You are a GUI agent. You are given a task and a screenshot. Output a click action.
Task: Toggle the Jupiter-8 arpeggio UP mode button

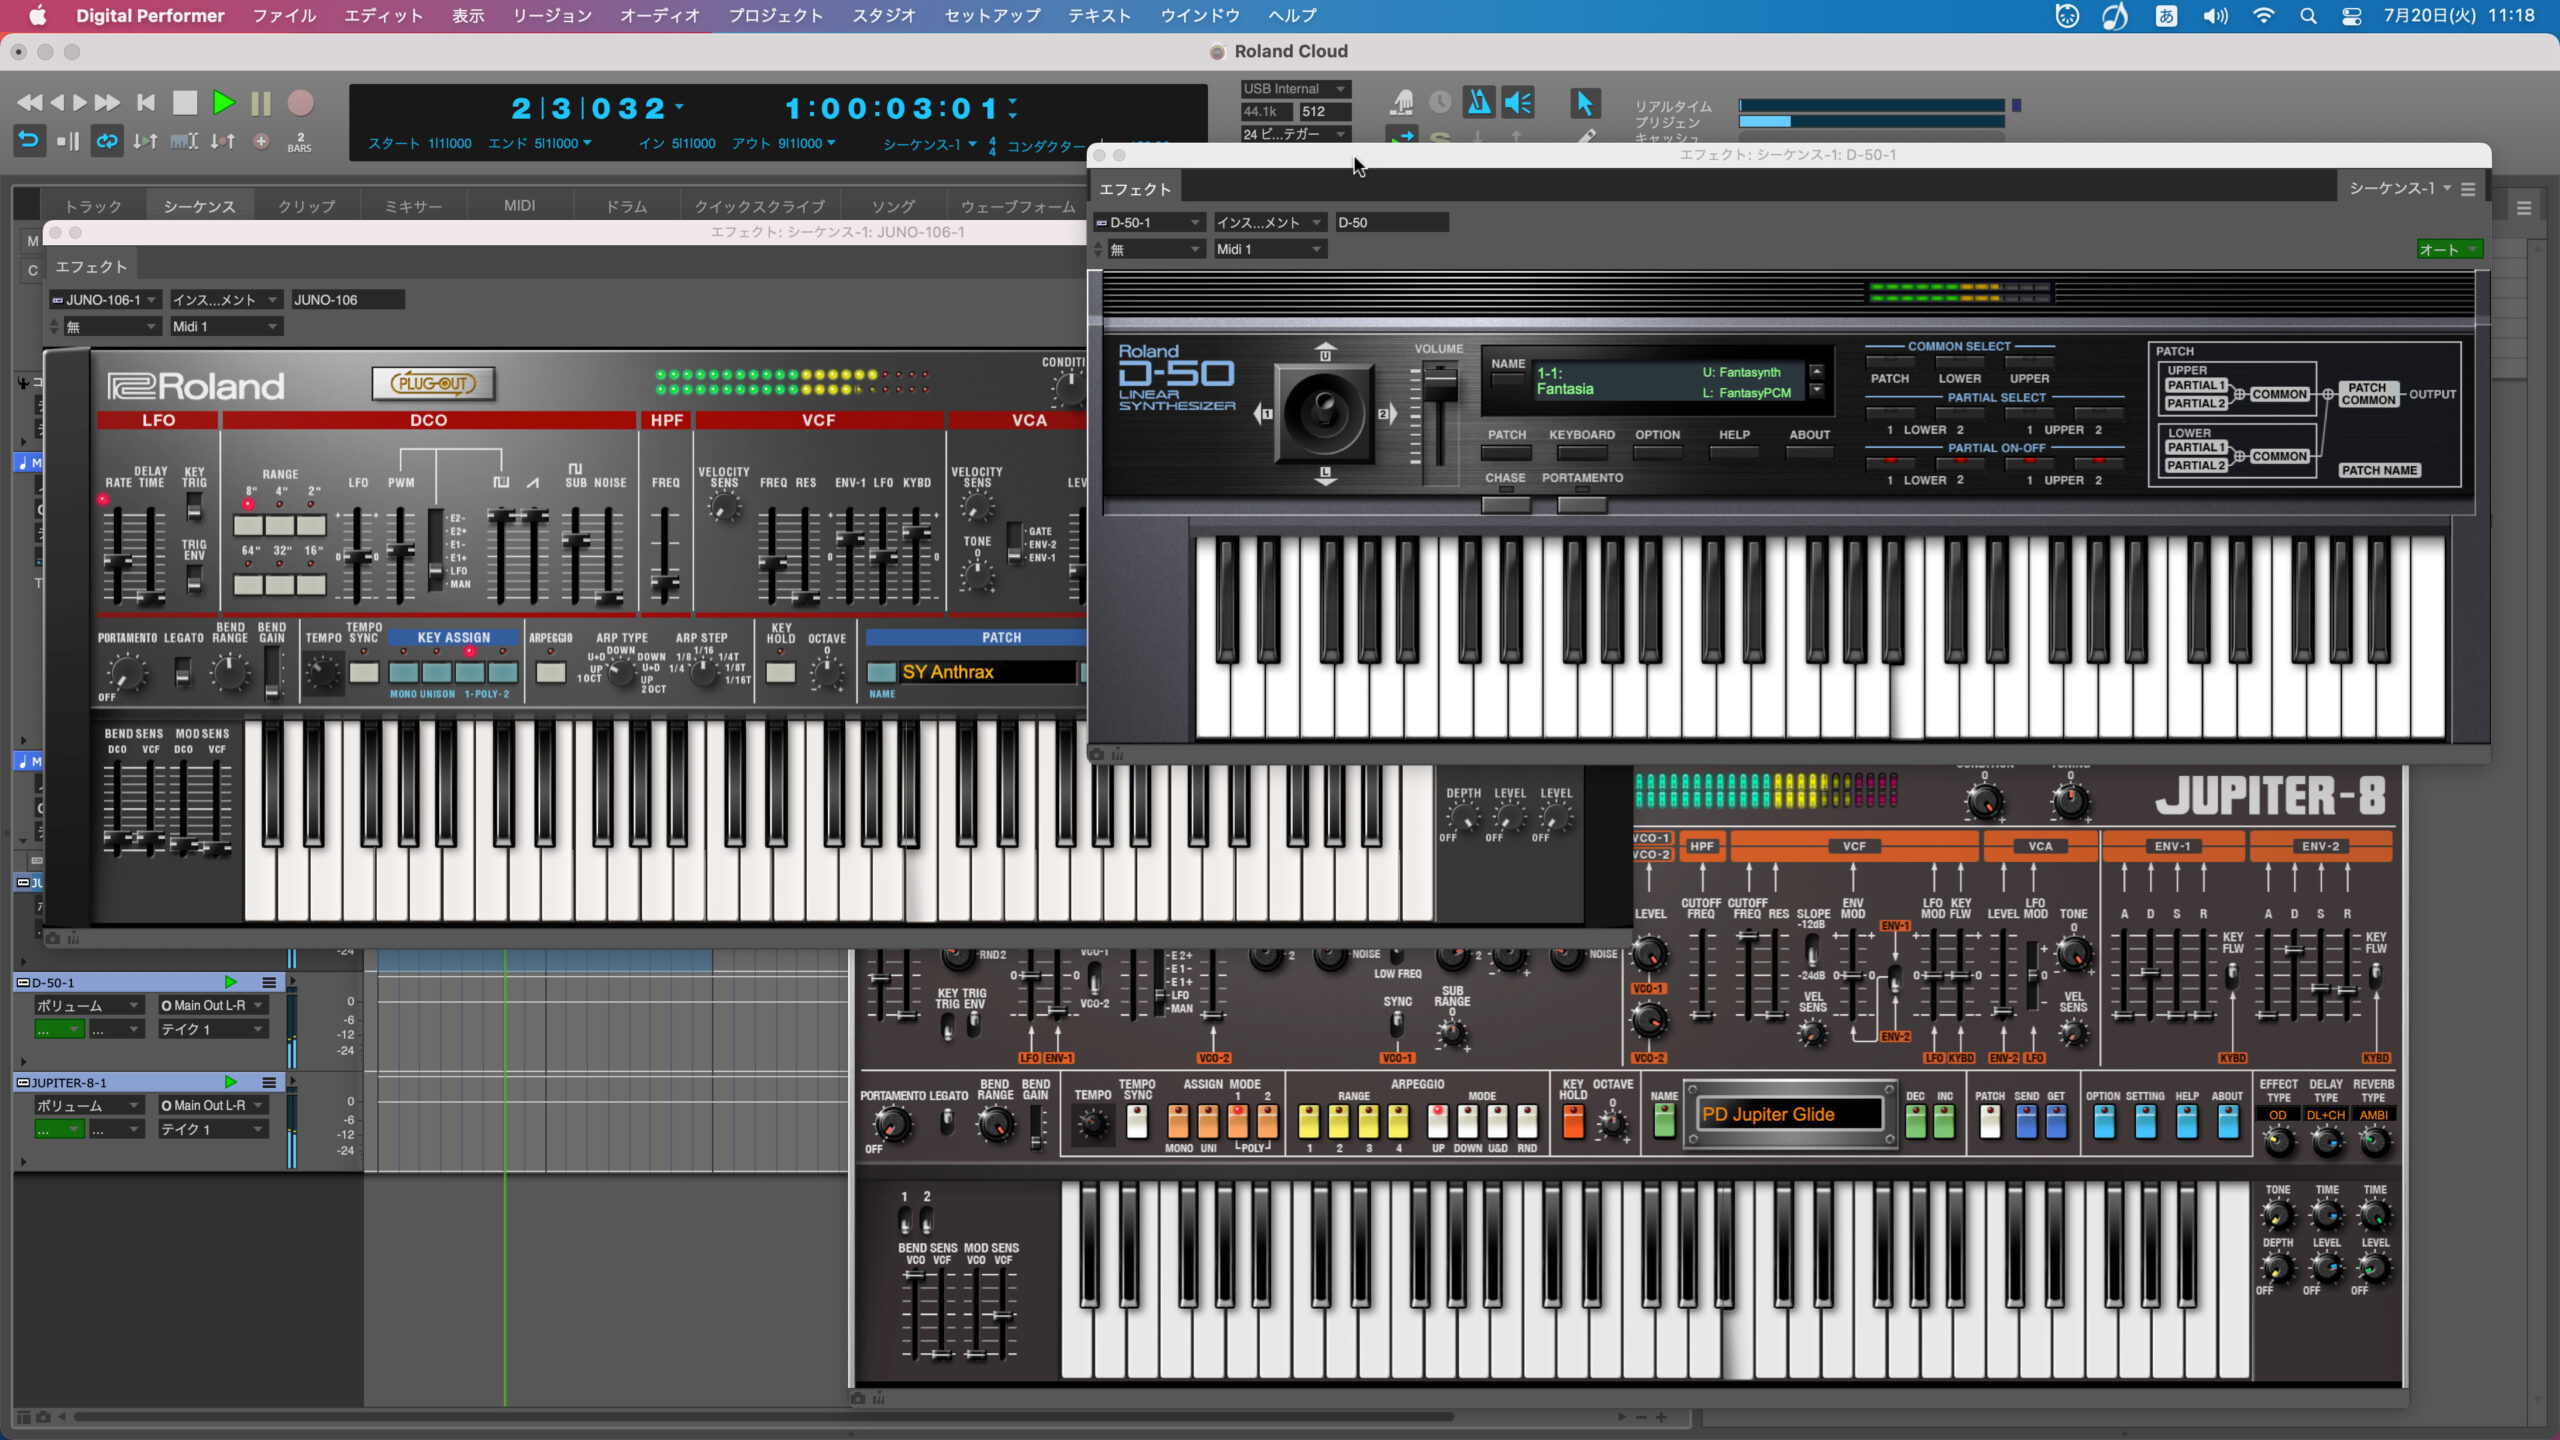tap(1437, 1121)
